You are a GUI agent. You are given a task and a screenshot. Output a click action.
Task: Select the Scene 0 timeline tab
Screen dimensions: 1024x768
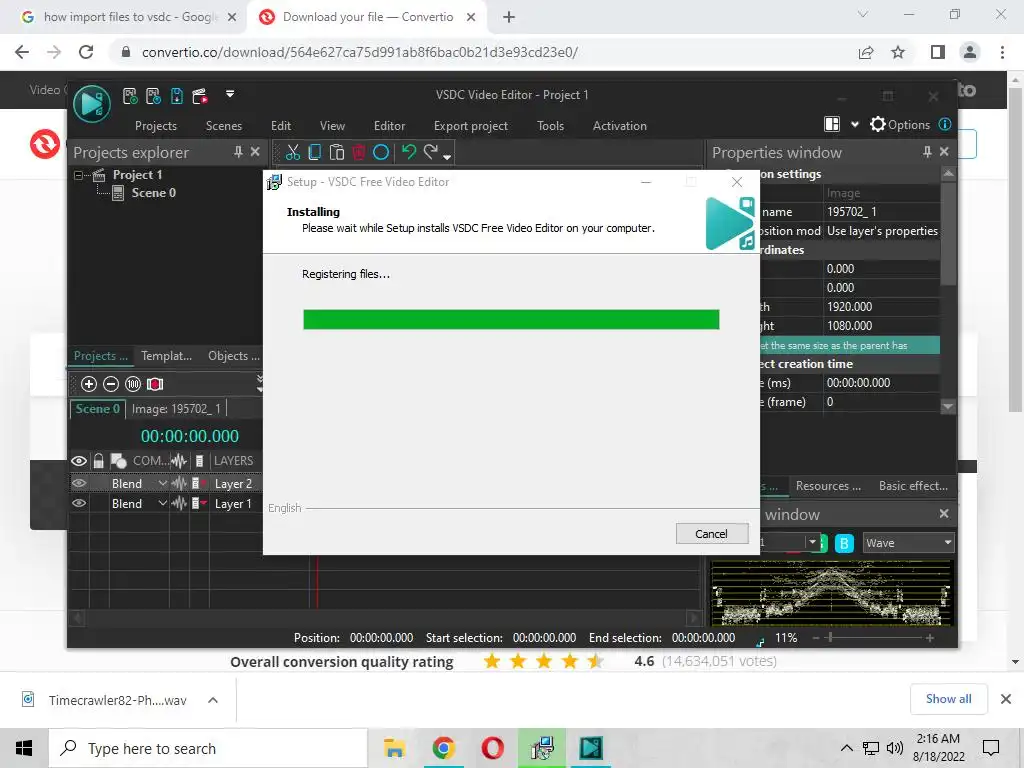[97, 409]
